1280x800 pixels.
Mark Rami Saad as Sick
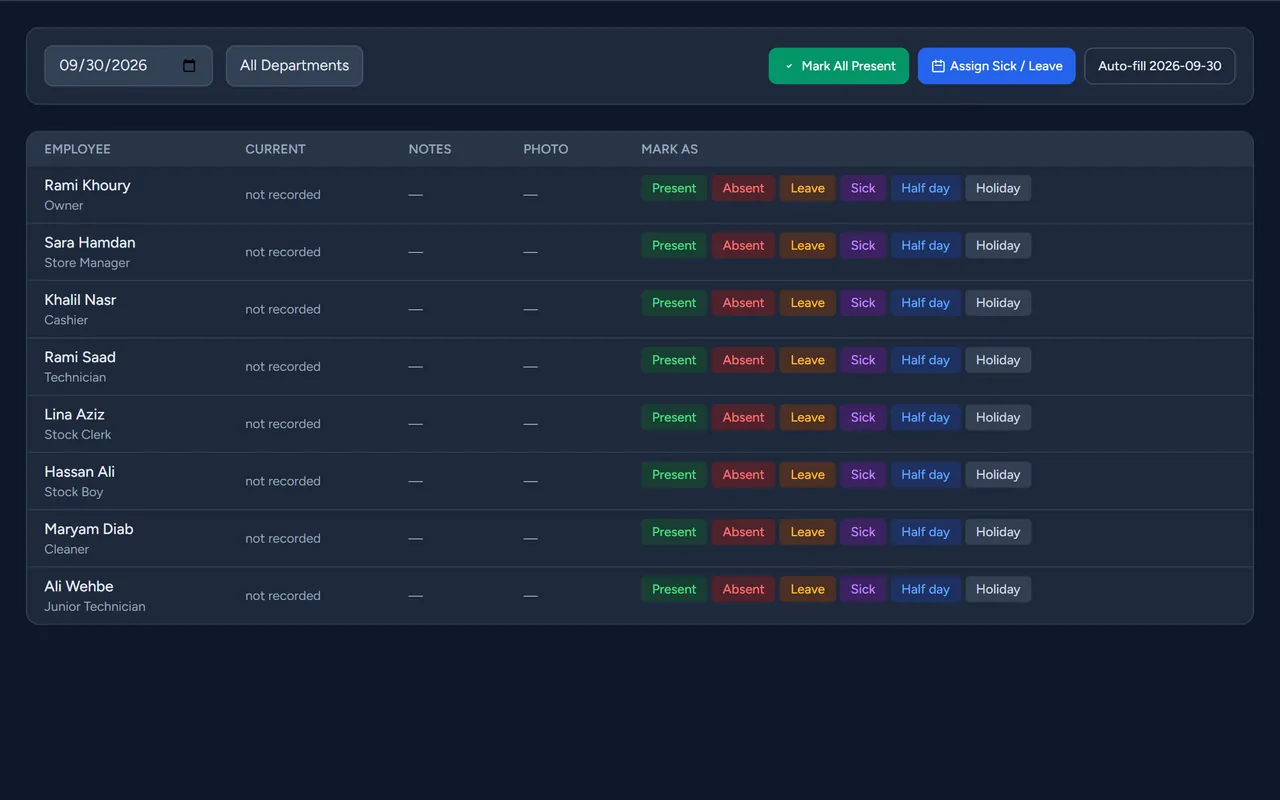tap(863, 360)
